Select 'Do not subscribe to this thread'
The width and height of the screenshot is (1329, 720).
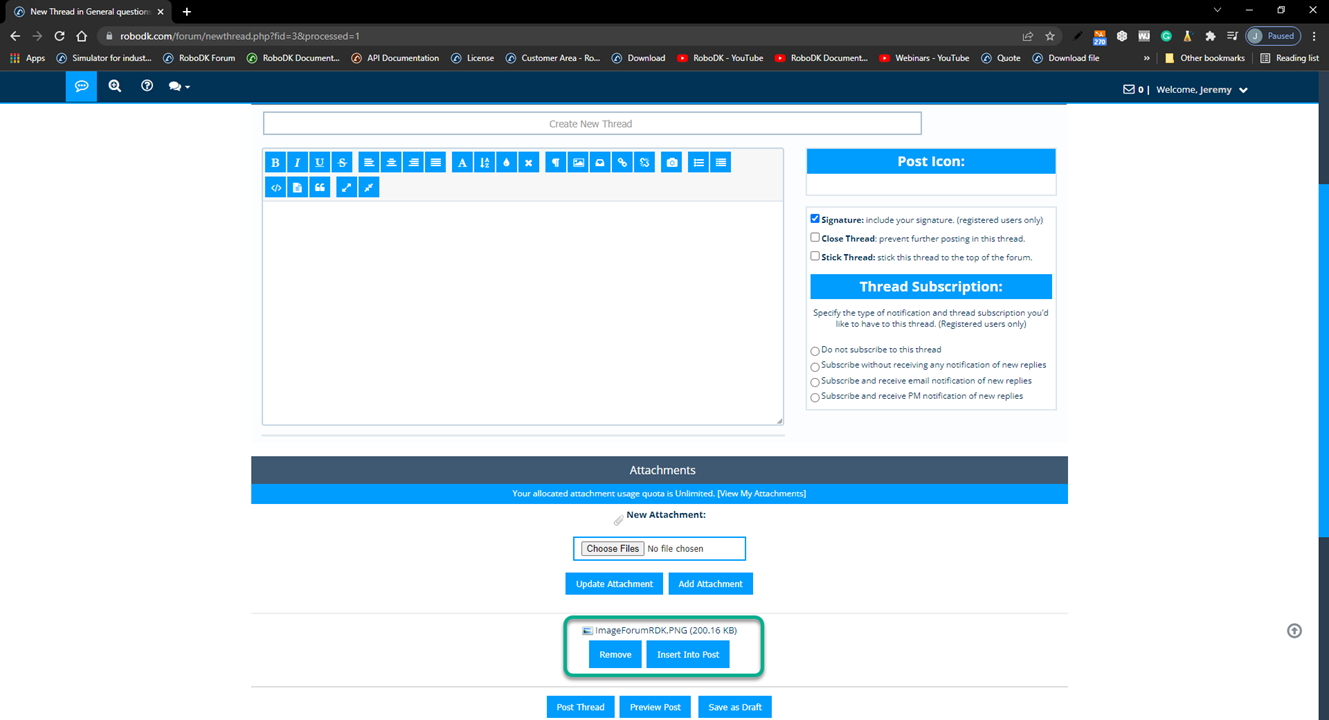pyautogui.click(x=815, y=351)
